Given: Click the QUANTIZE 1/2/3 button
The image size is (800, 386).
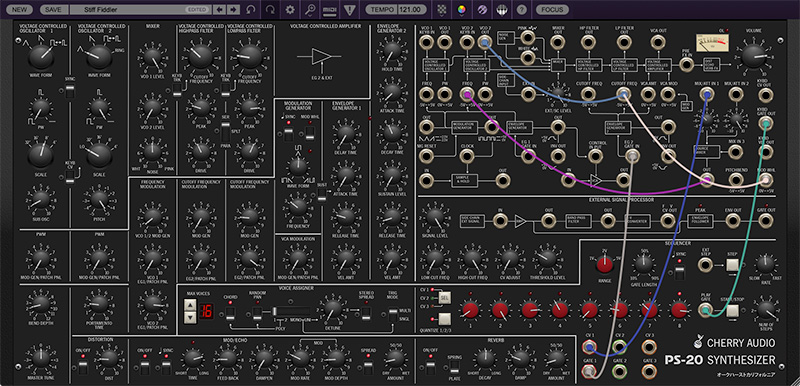Looking at the screenshot, I should click(x=445, y=319).
